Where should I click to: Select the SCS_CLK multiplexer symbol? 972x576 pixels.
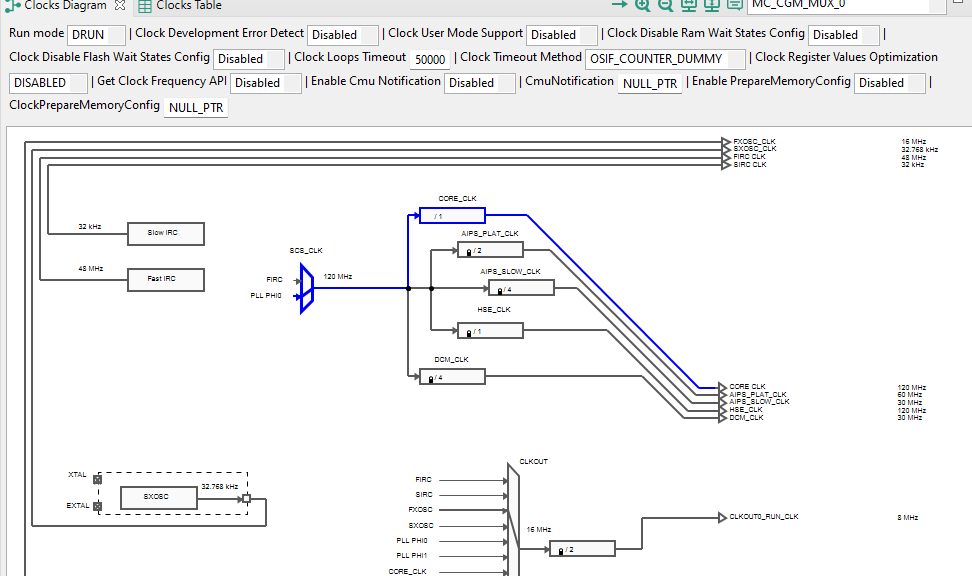point(306,288)
